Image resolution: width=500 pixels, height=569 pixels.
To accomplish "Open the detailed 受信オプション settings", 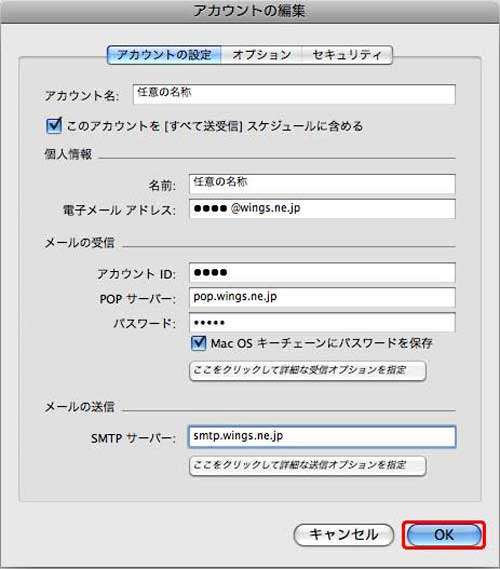I will [x=307, y=371].
